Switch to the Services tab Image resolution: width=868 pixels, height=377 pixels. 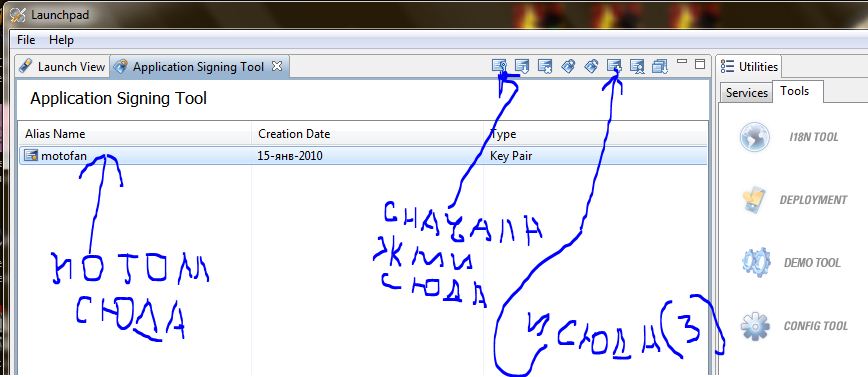coord(746,92)
